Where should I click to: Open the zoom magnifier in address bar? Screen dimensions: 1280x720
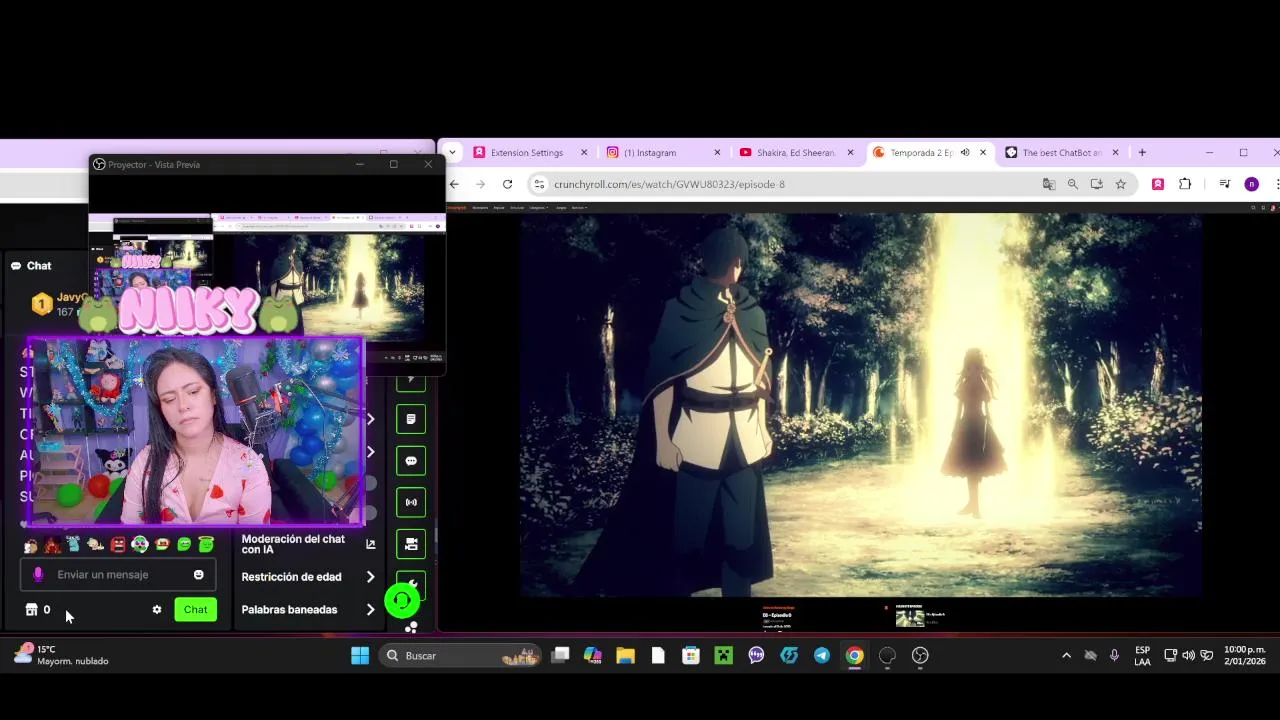[1073, 184]
